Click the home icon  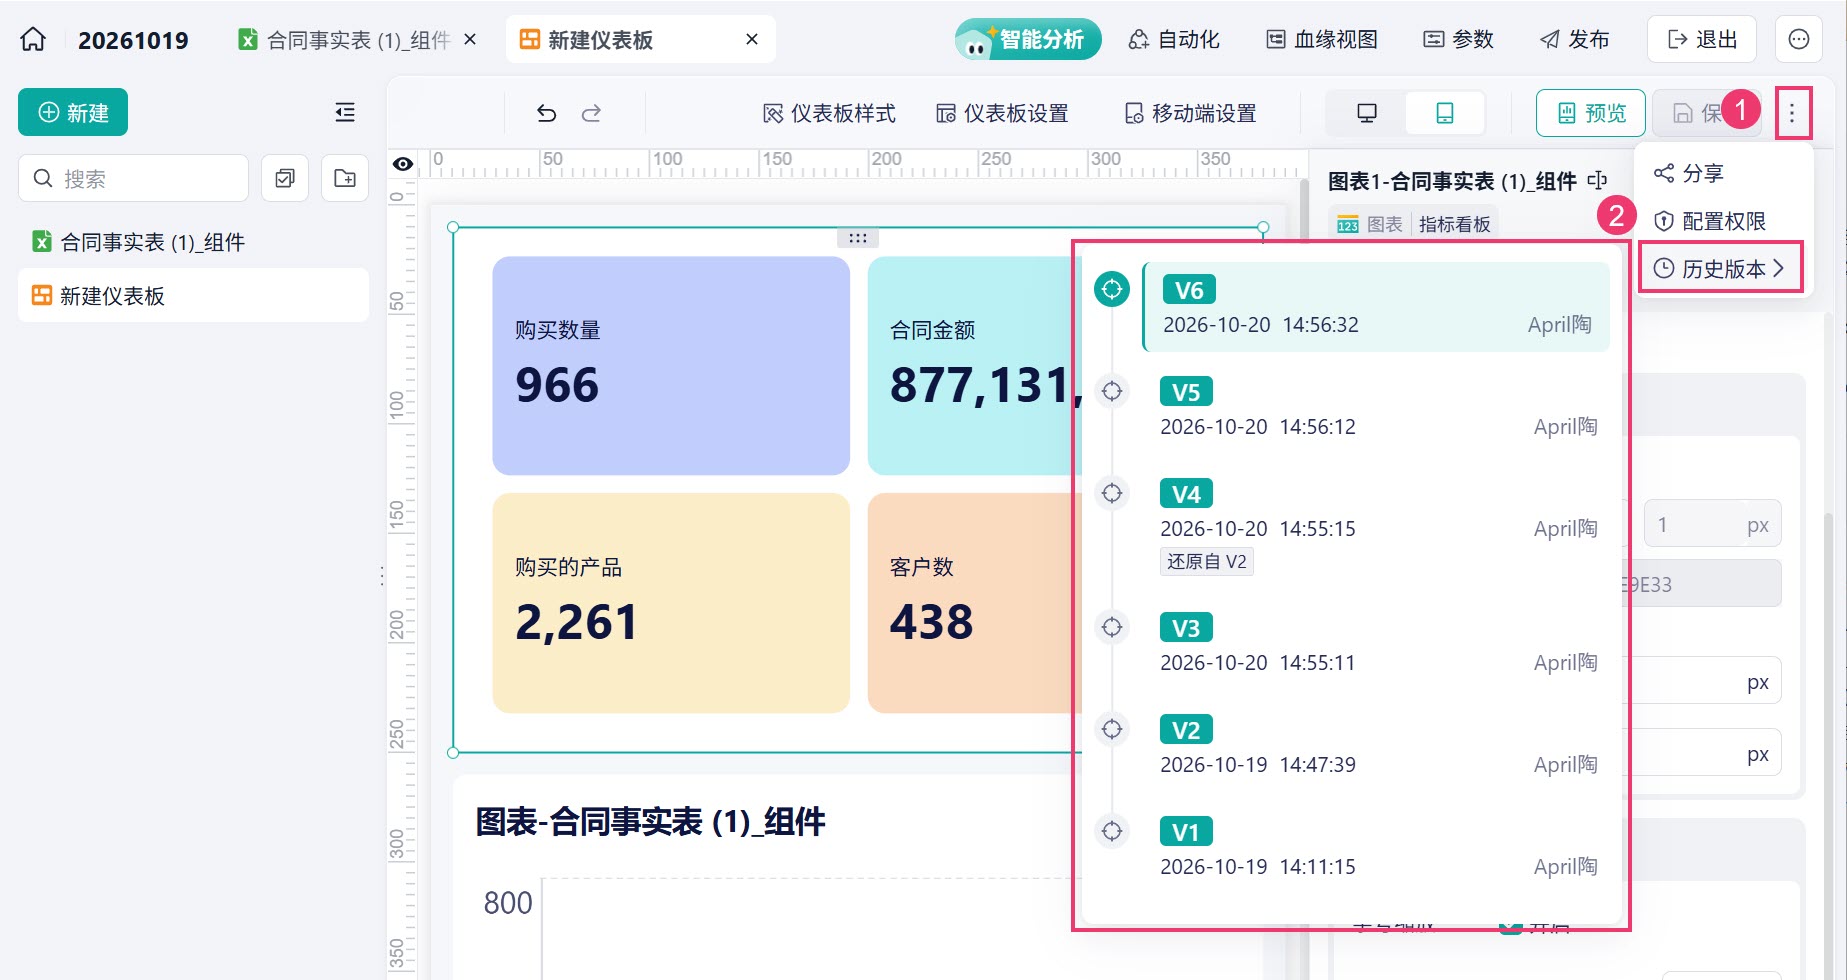point(33,39)
